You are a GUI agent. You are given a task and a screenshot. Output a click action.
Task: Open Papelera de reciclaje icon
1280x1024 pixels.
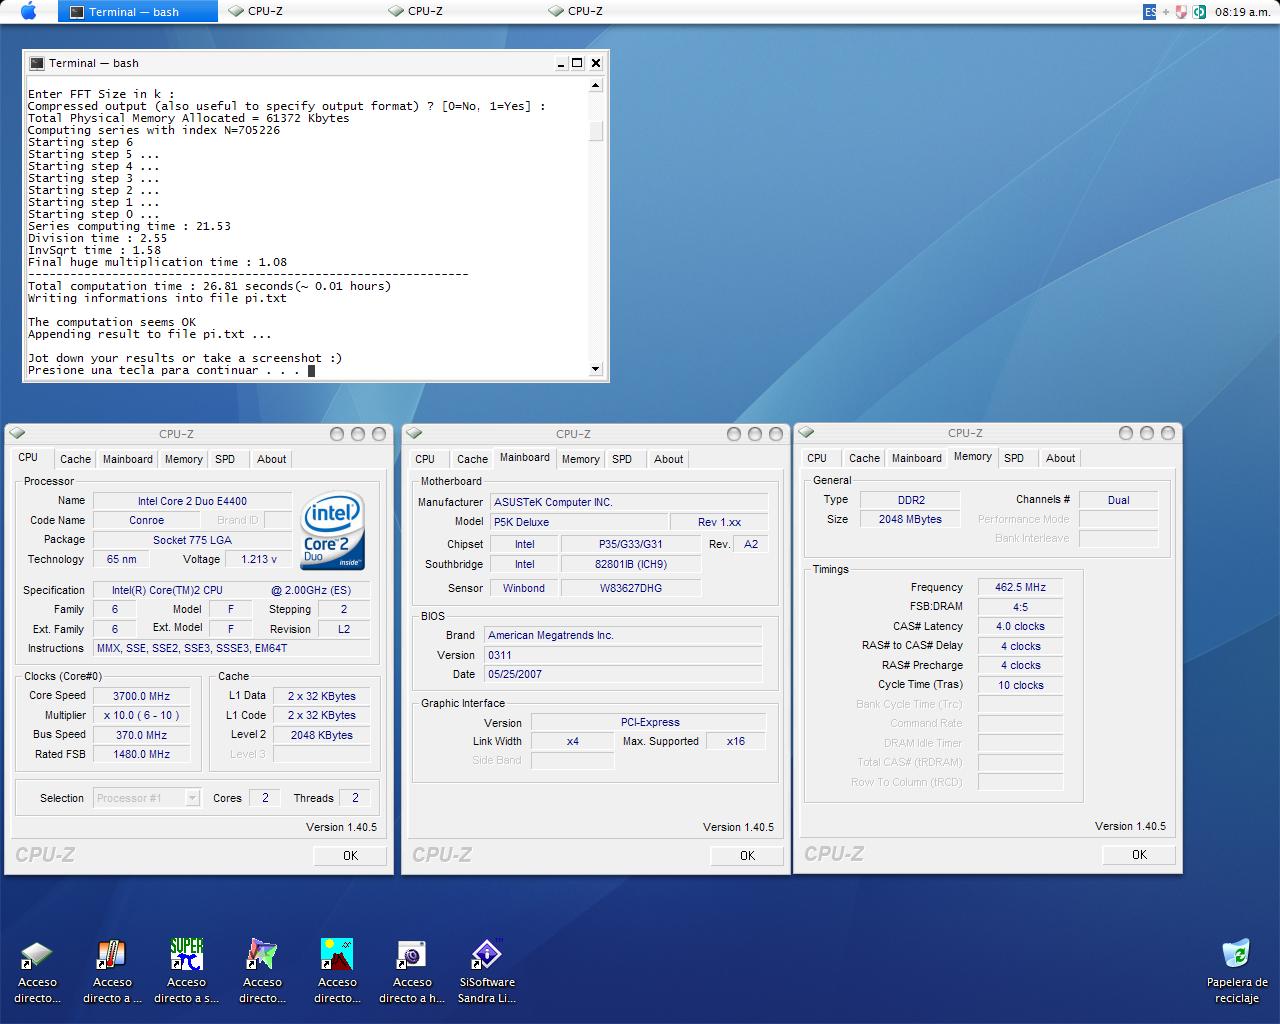point(1236,954)
